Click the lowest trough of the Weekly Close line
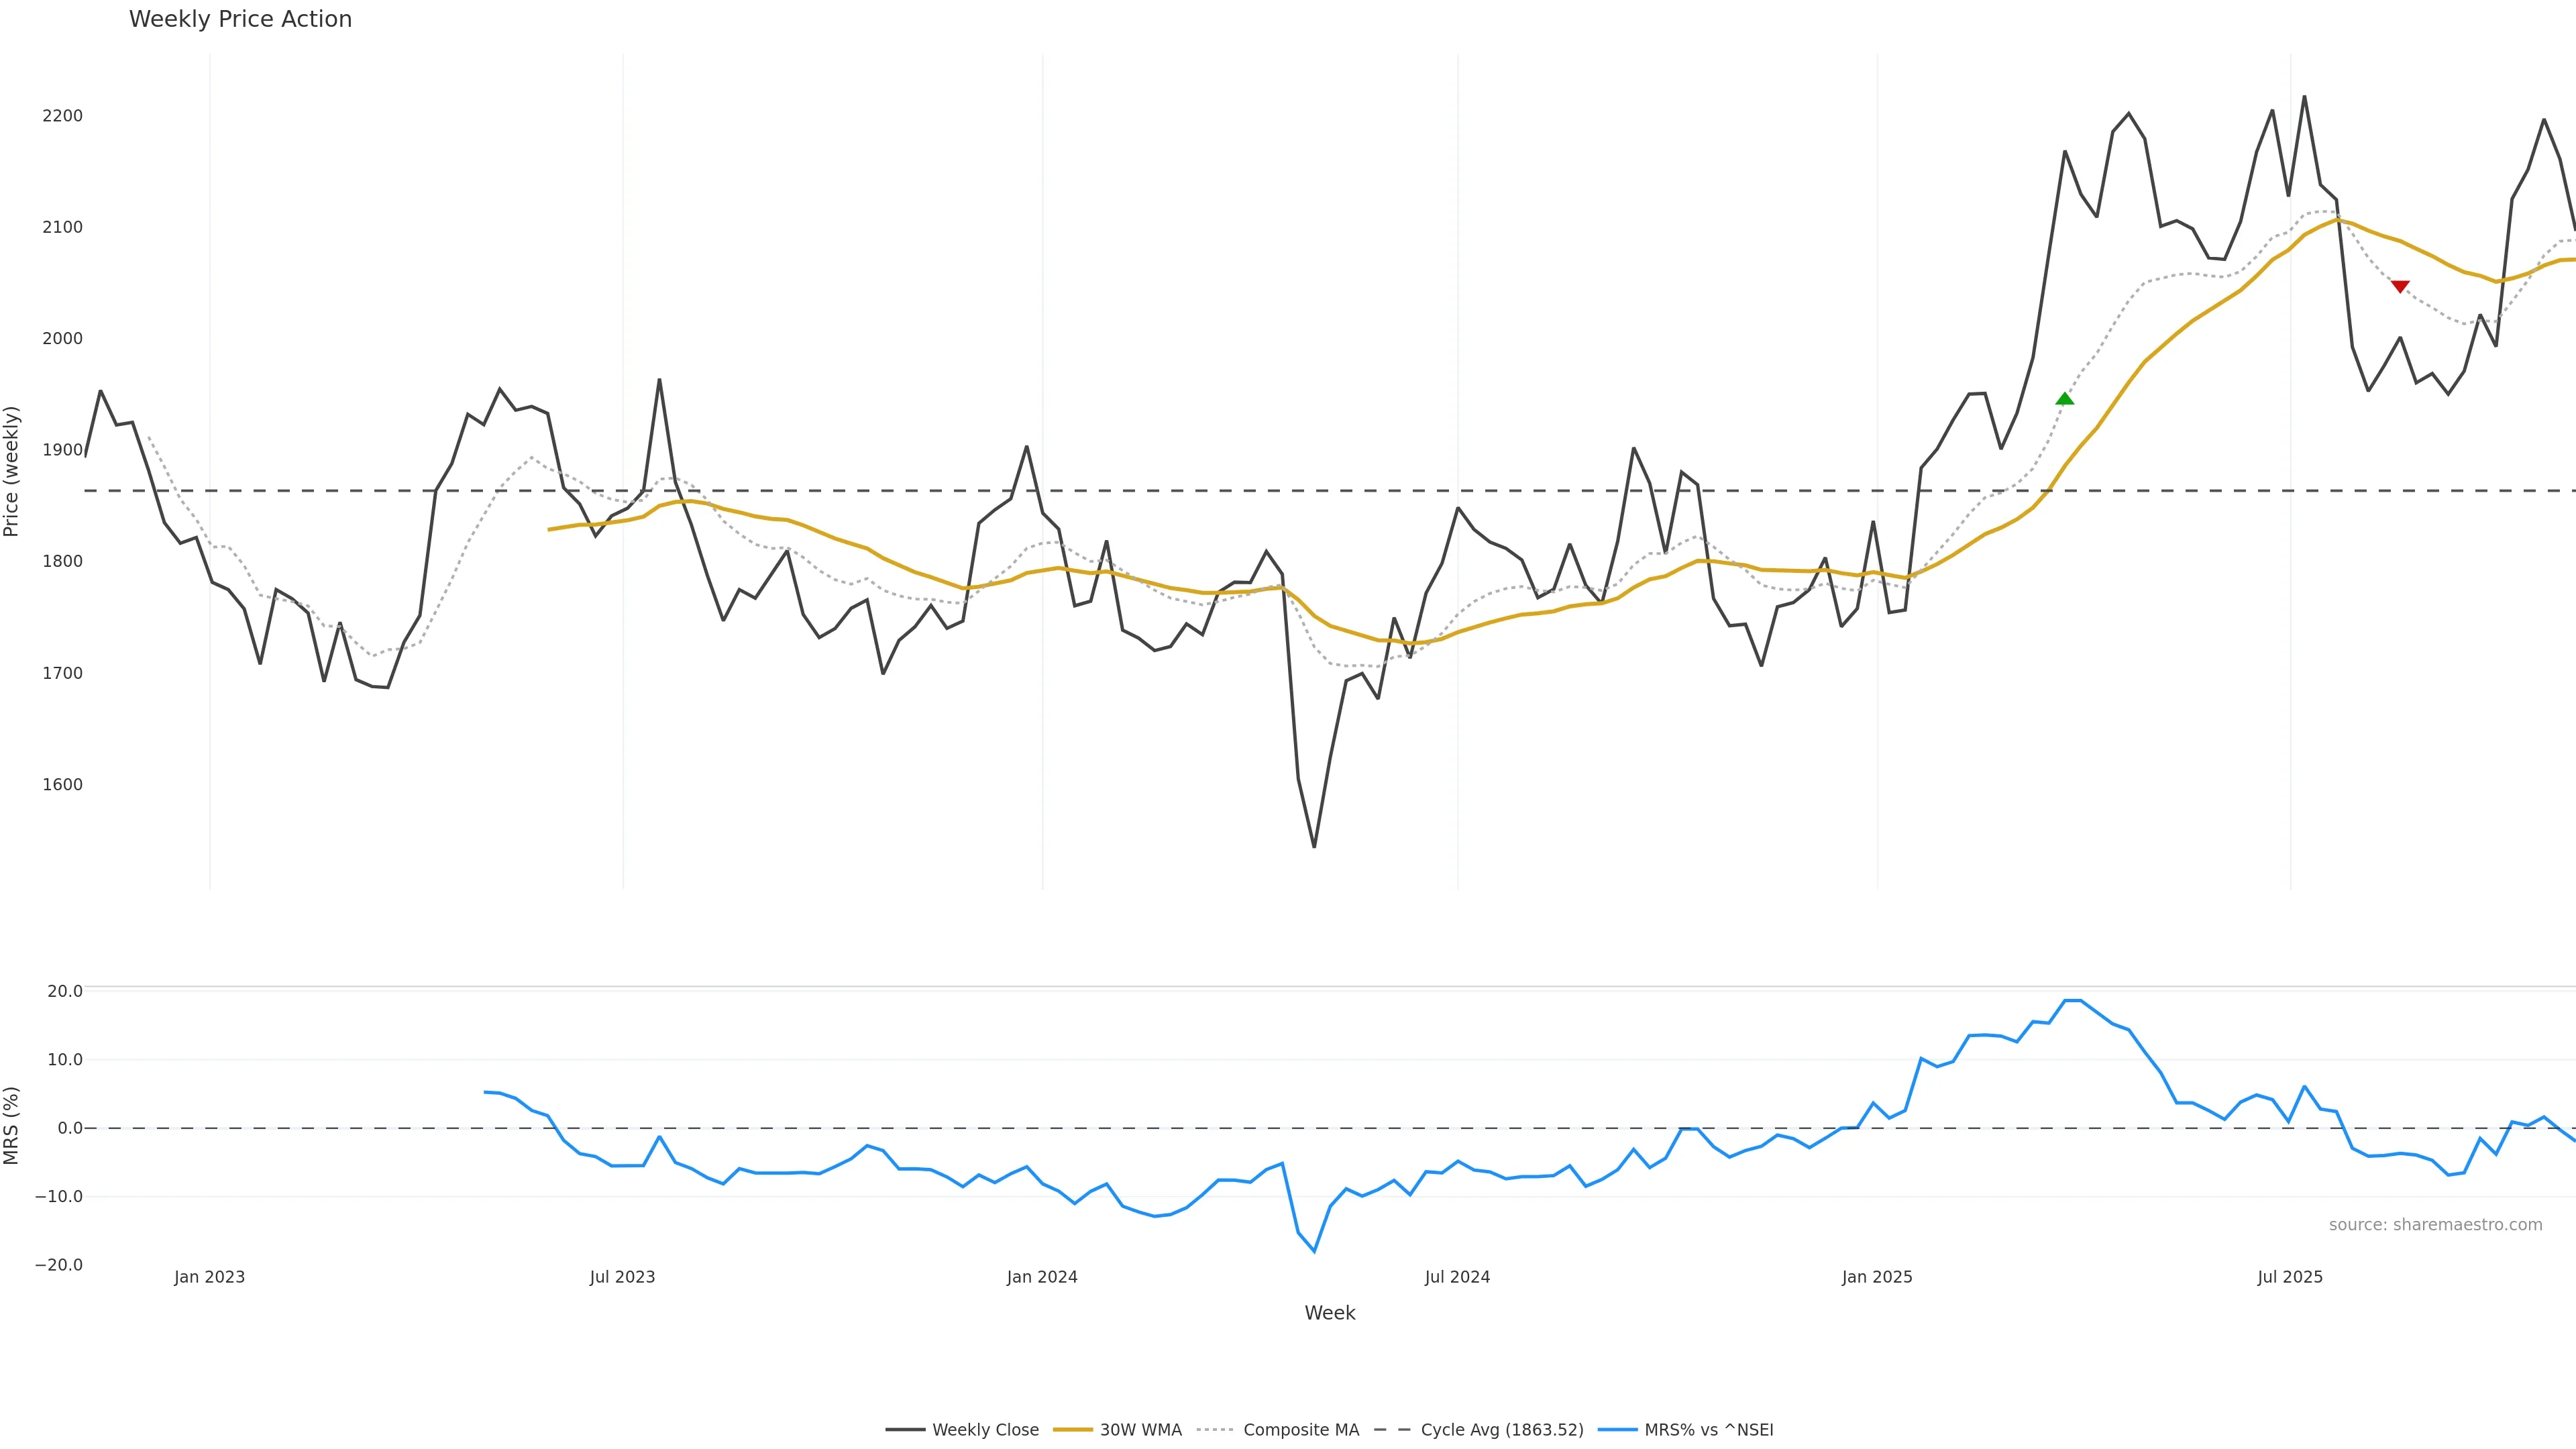 click(x=1314, y=846)
